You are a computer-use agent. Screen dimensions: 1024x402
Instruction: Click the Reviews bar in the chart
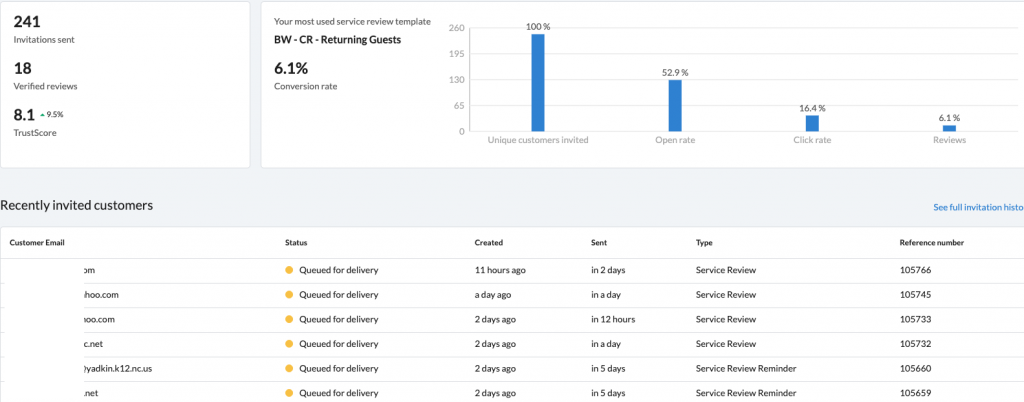pos(949,128)
